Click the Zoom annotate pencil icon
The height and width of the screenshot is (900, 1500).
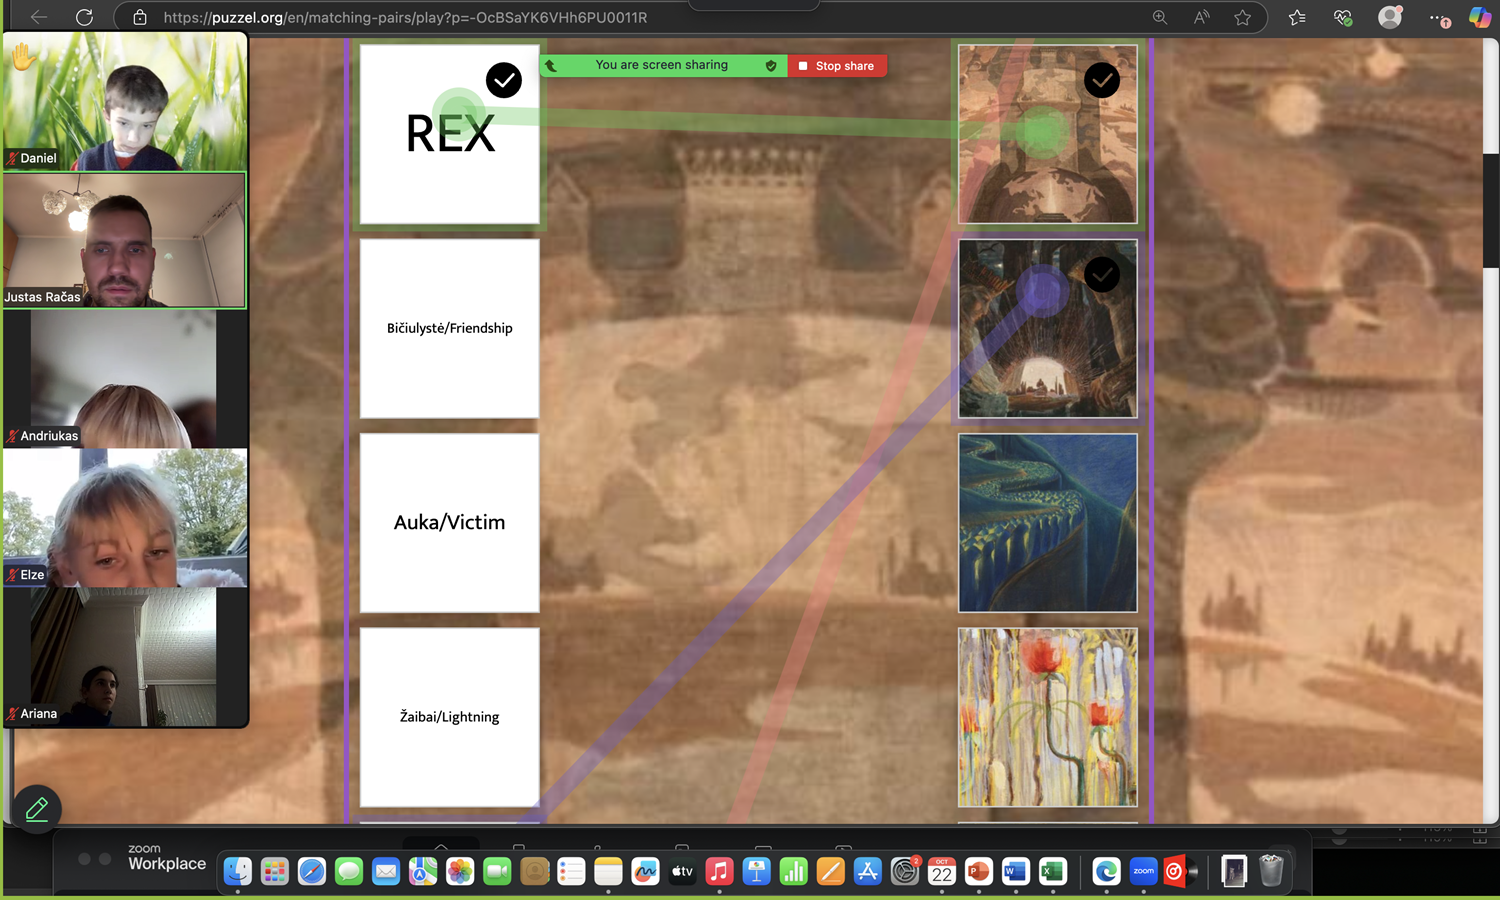[x=37, y=809]
